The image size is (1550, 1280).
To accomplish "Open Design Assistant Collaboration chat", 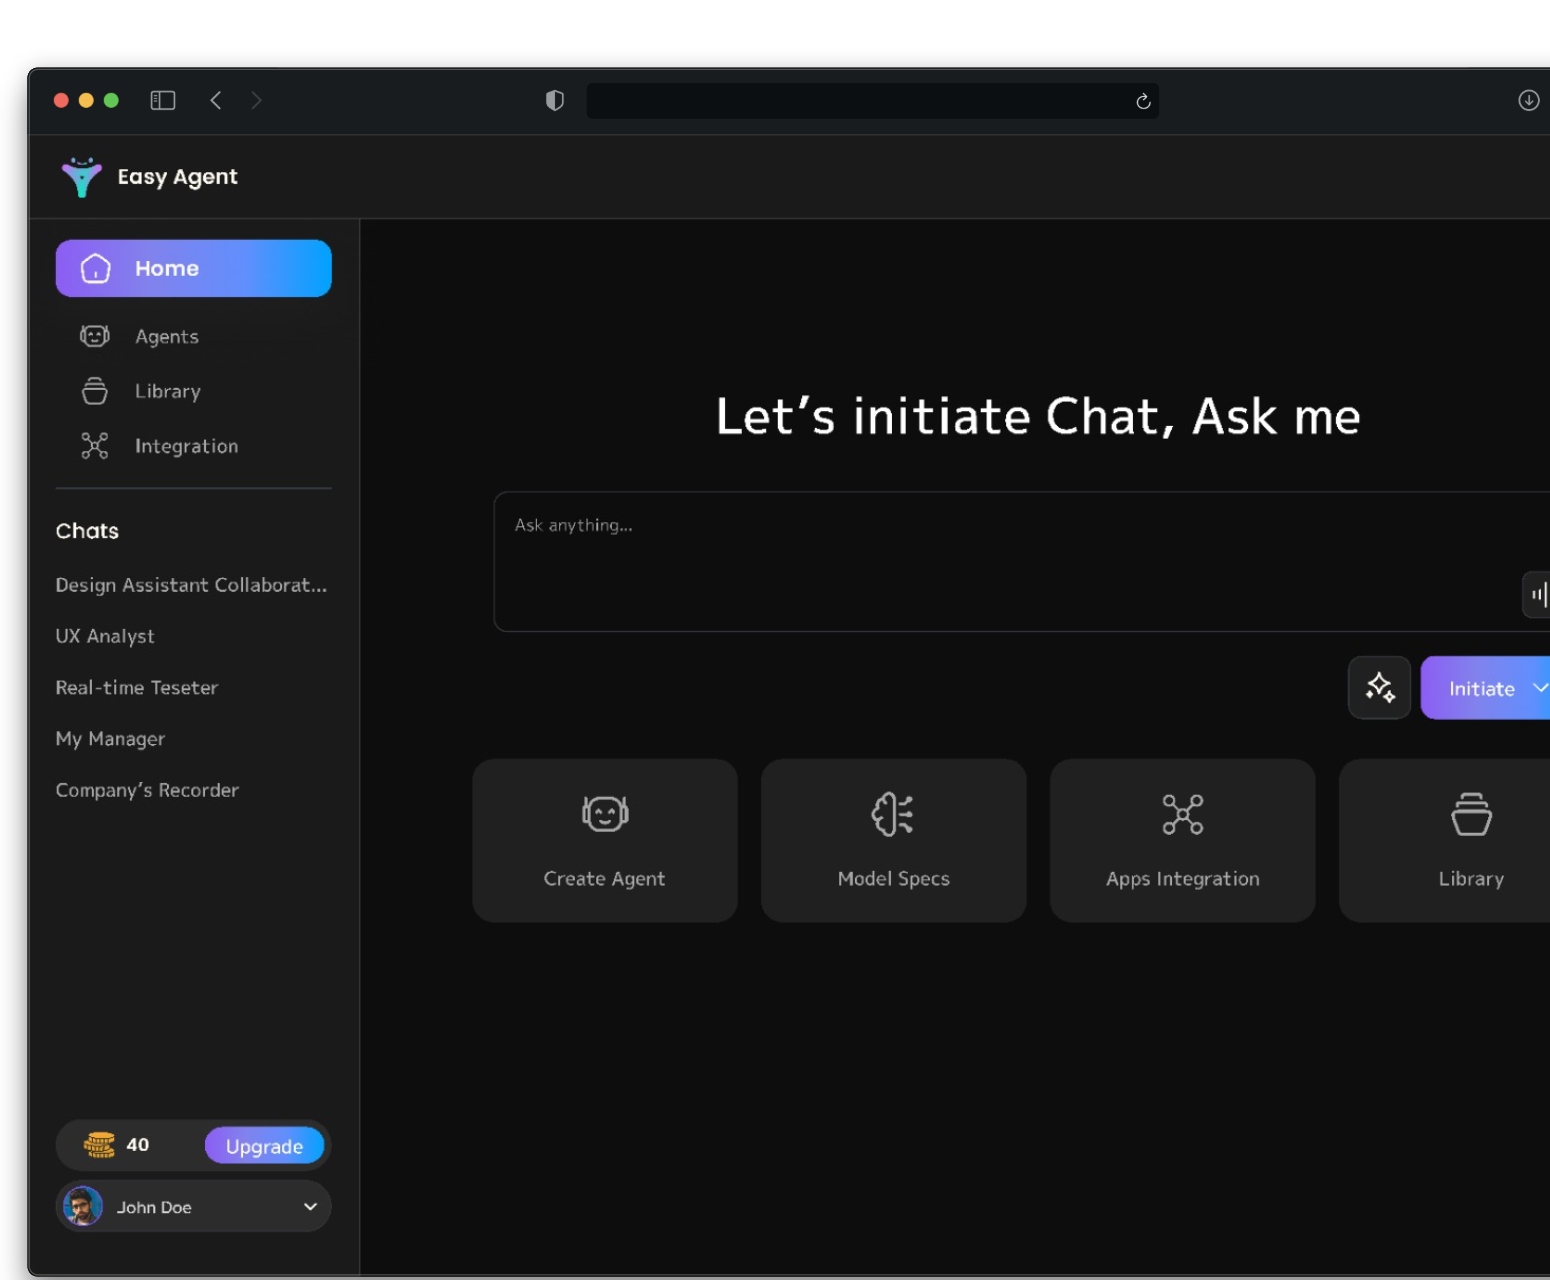I will pyautogui.click(x=191, y=585).
